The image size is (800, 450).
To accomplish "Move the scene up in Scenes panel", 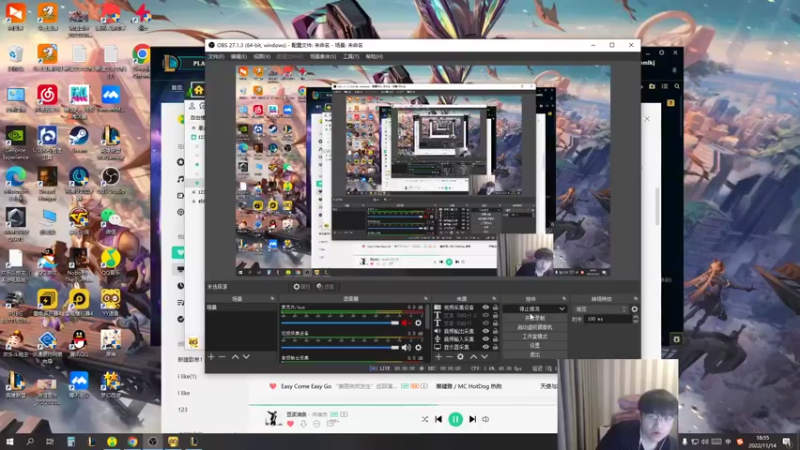I will [235, 357].
